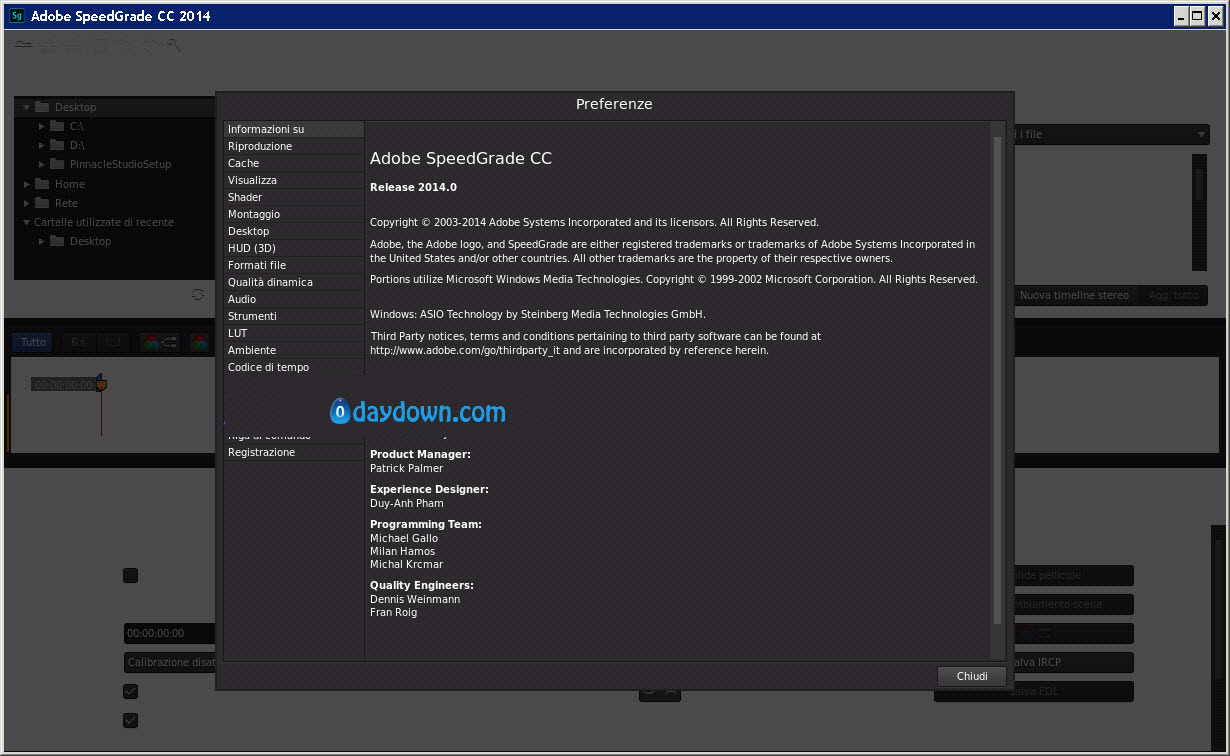Screen dimensions: 1230x756
Task: Open the Formati file preferences tab
Action: tap(294, 265)
